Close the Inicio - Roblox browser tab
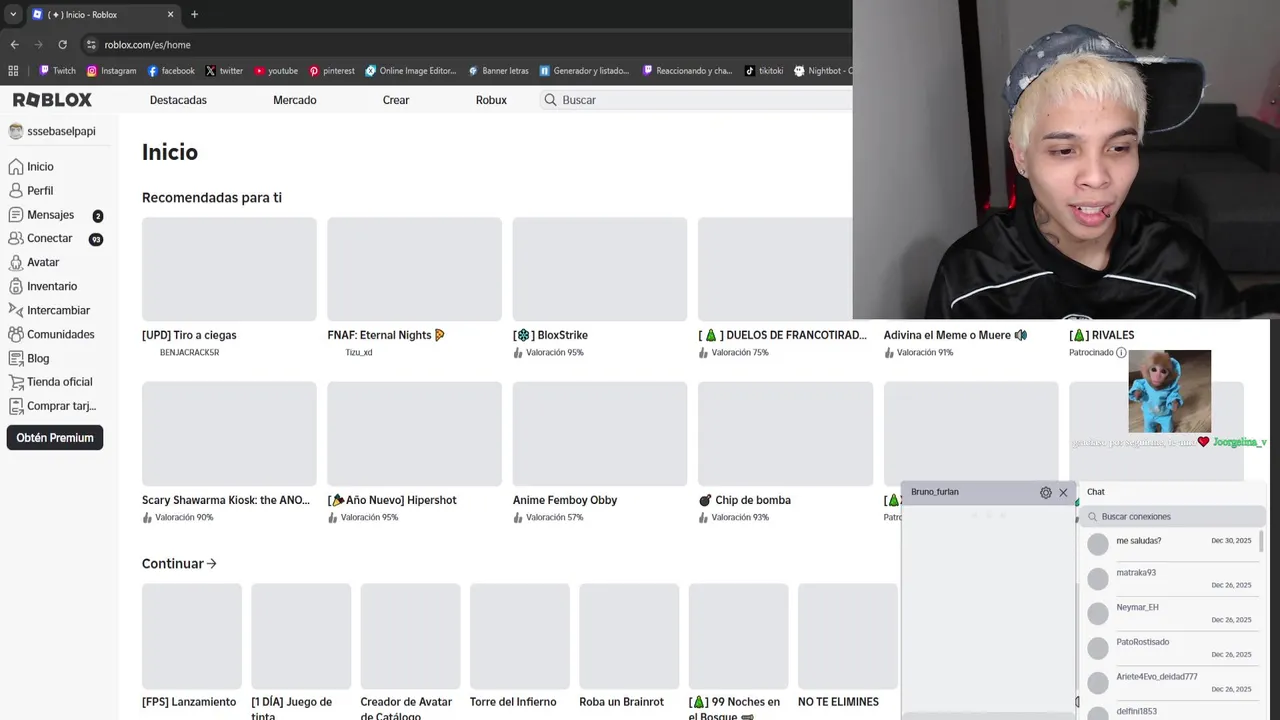The width and height of the screenshot is (1280, 720). pos(170,15)
